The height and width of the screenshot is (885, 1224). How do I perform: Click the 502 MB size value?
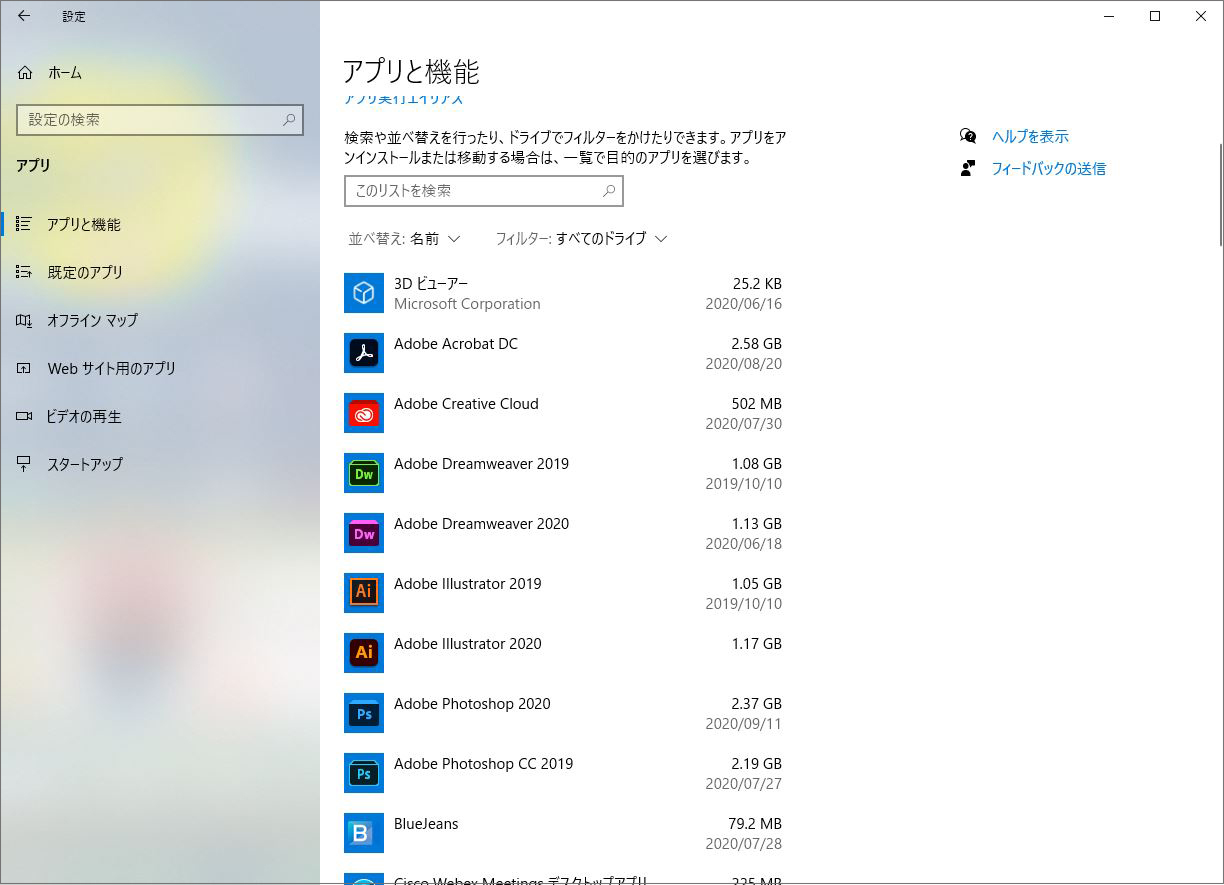[756, 404]
